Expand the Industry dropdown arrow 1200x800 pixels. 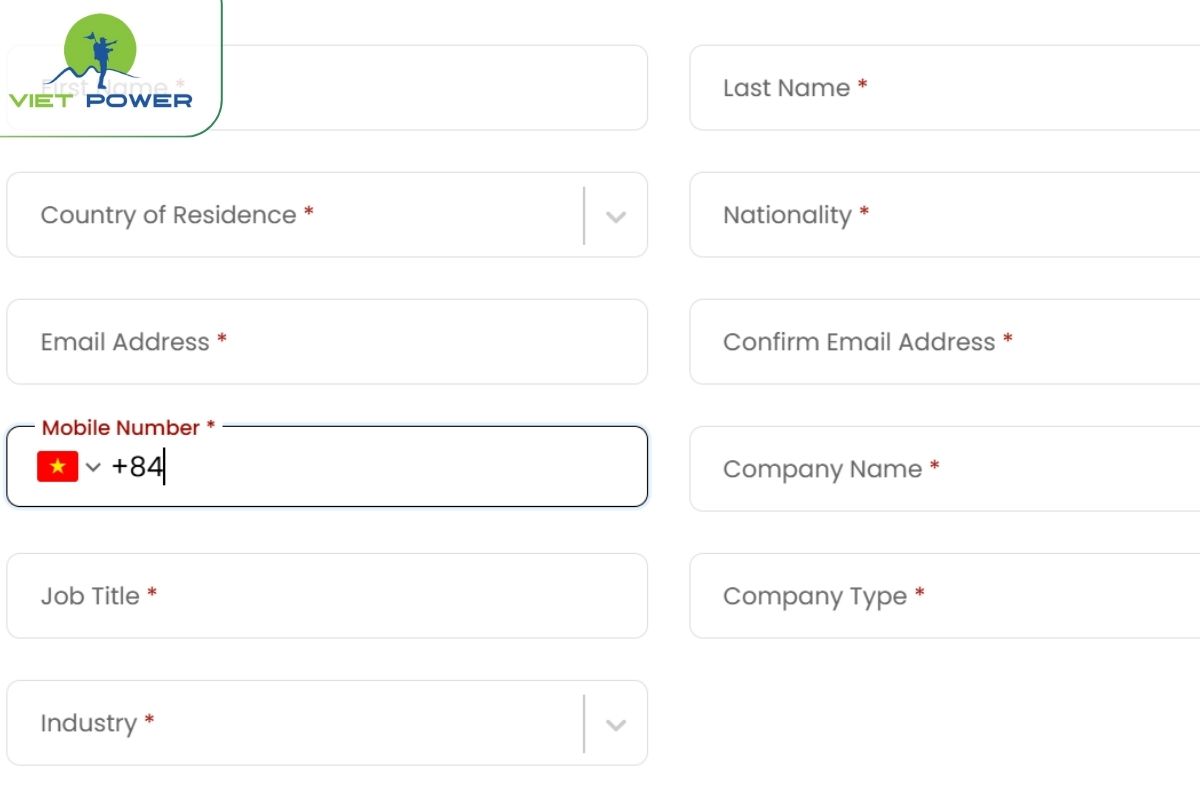[x=616, y=724]
